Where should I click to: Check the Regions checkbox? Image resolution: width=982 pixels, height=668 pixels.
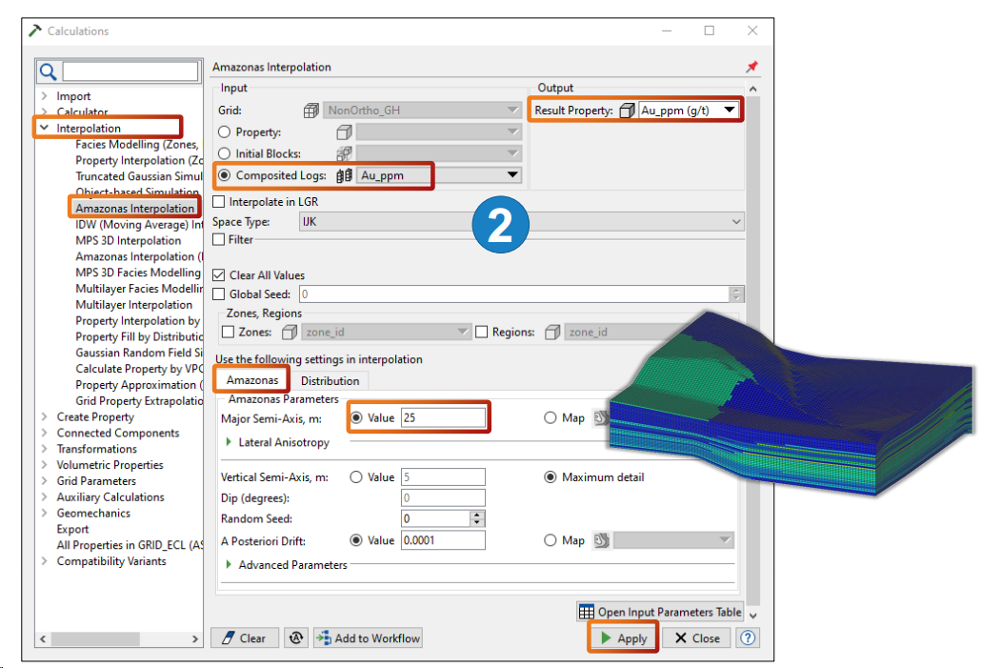pos(482,332)
